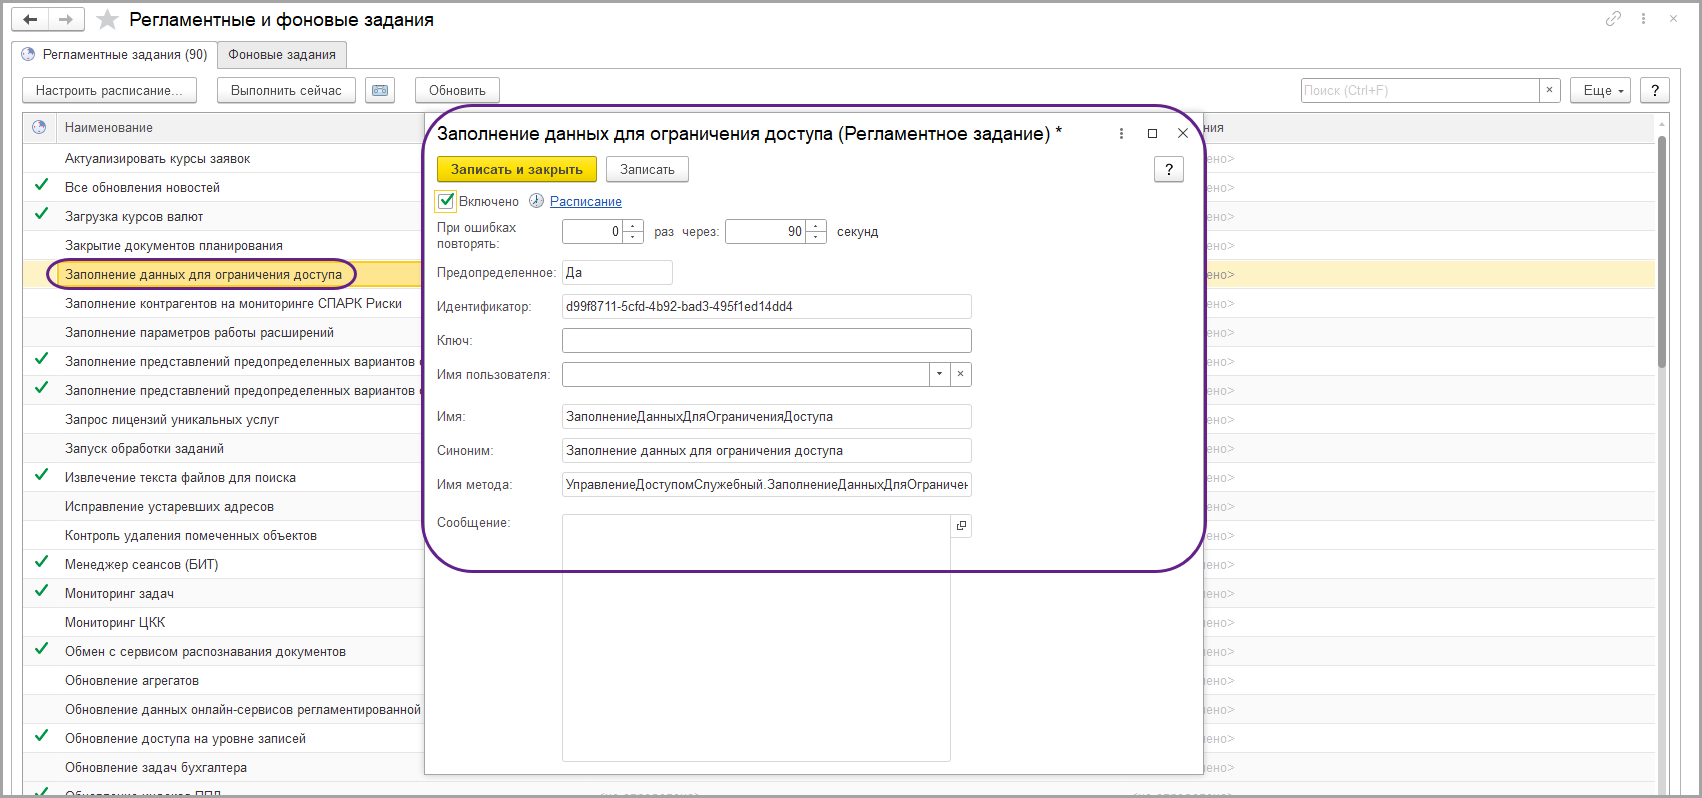The width and height of the screenshot is (1702, 798).
Task: Select row Запрос лицензий уникальных услуг
Action: (172, 419)
